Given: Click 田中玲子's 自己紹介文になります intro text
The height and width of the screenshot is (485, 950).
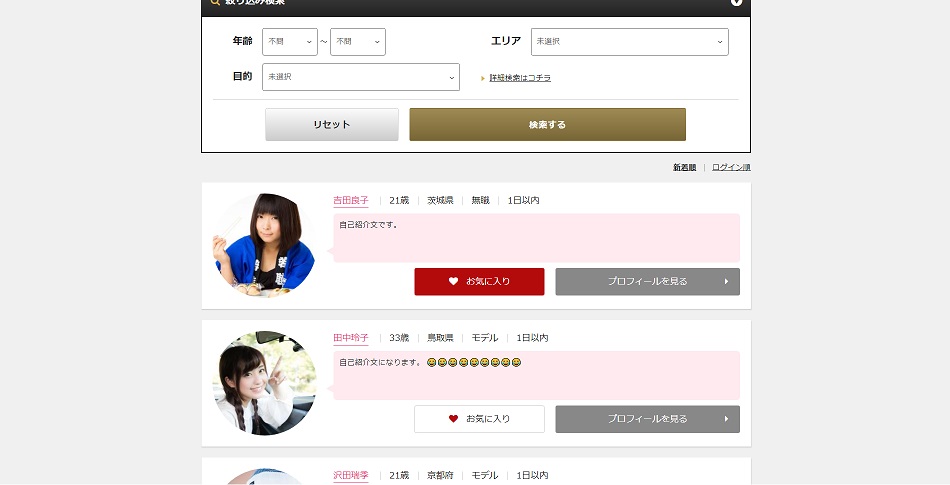Looking at the screenshot, I should pyautogui.click(x=380, y=363).
